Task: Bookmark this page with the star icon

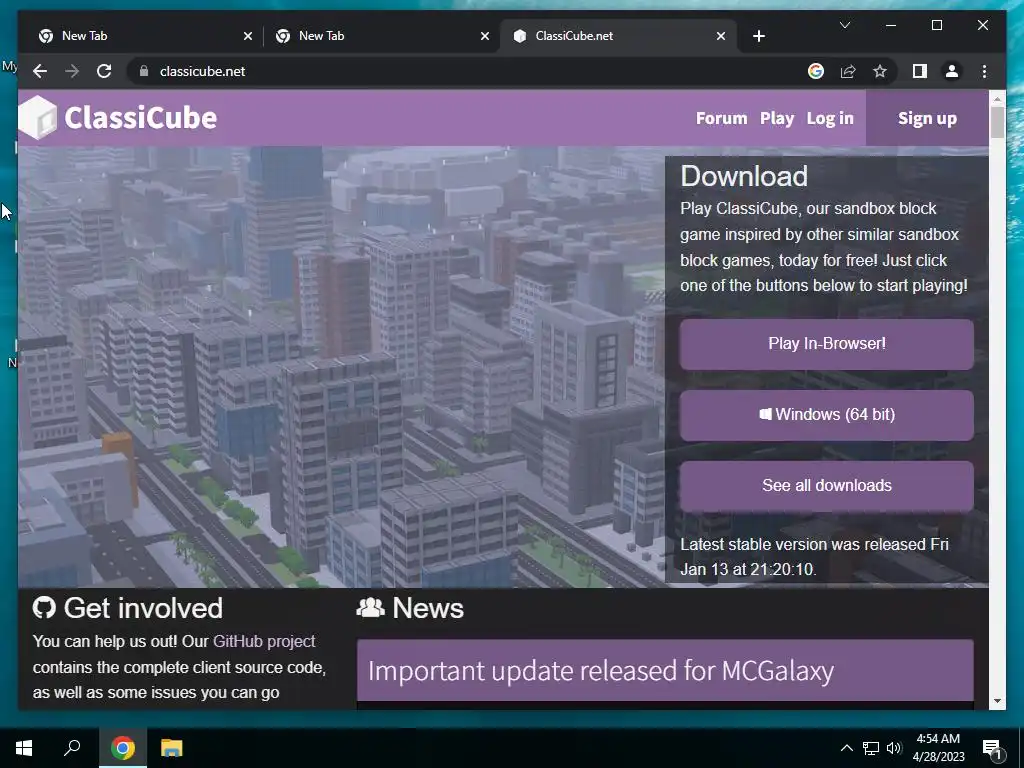Action: [x=880, y=71]
